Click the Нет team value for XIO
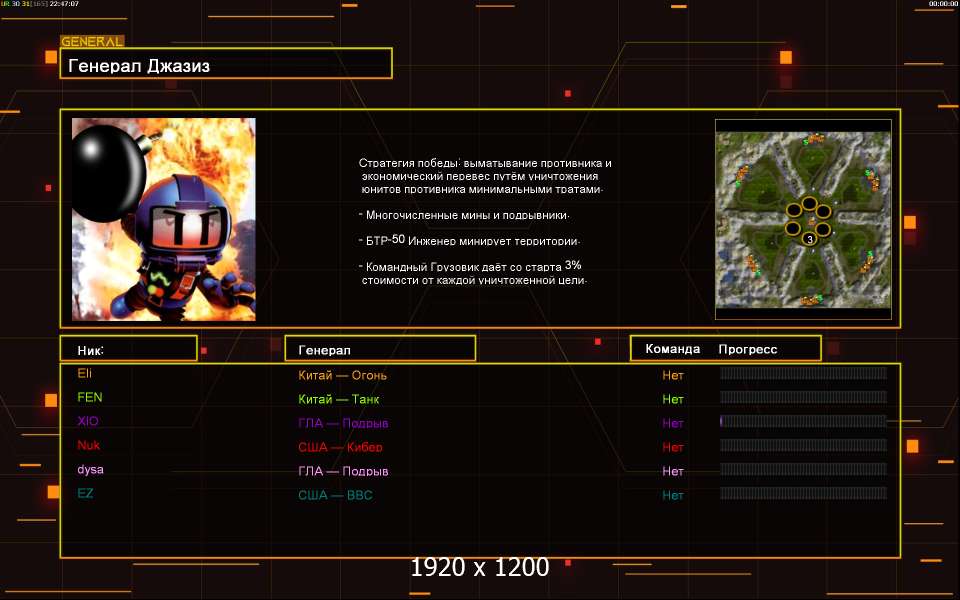960x600 pixels. (x=672, y=424)
